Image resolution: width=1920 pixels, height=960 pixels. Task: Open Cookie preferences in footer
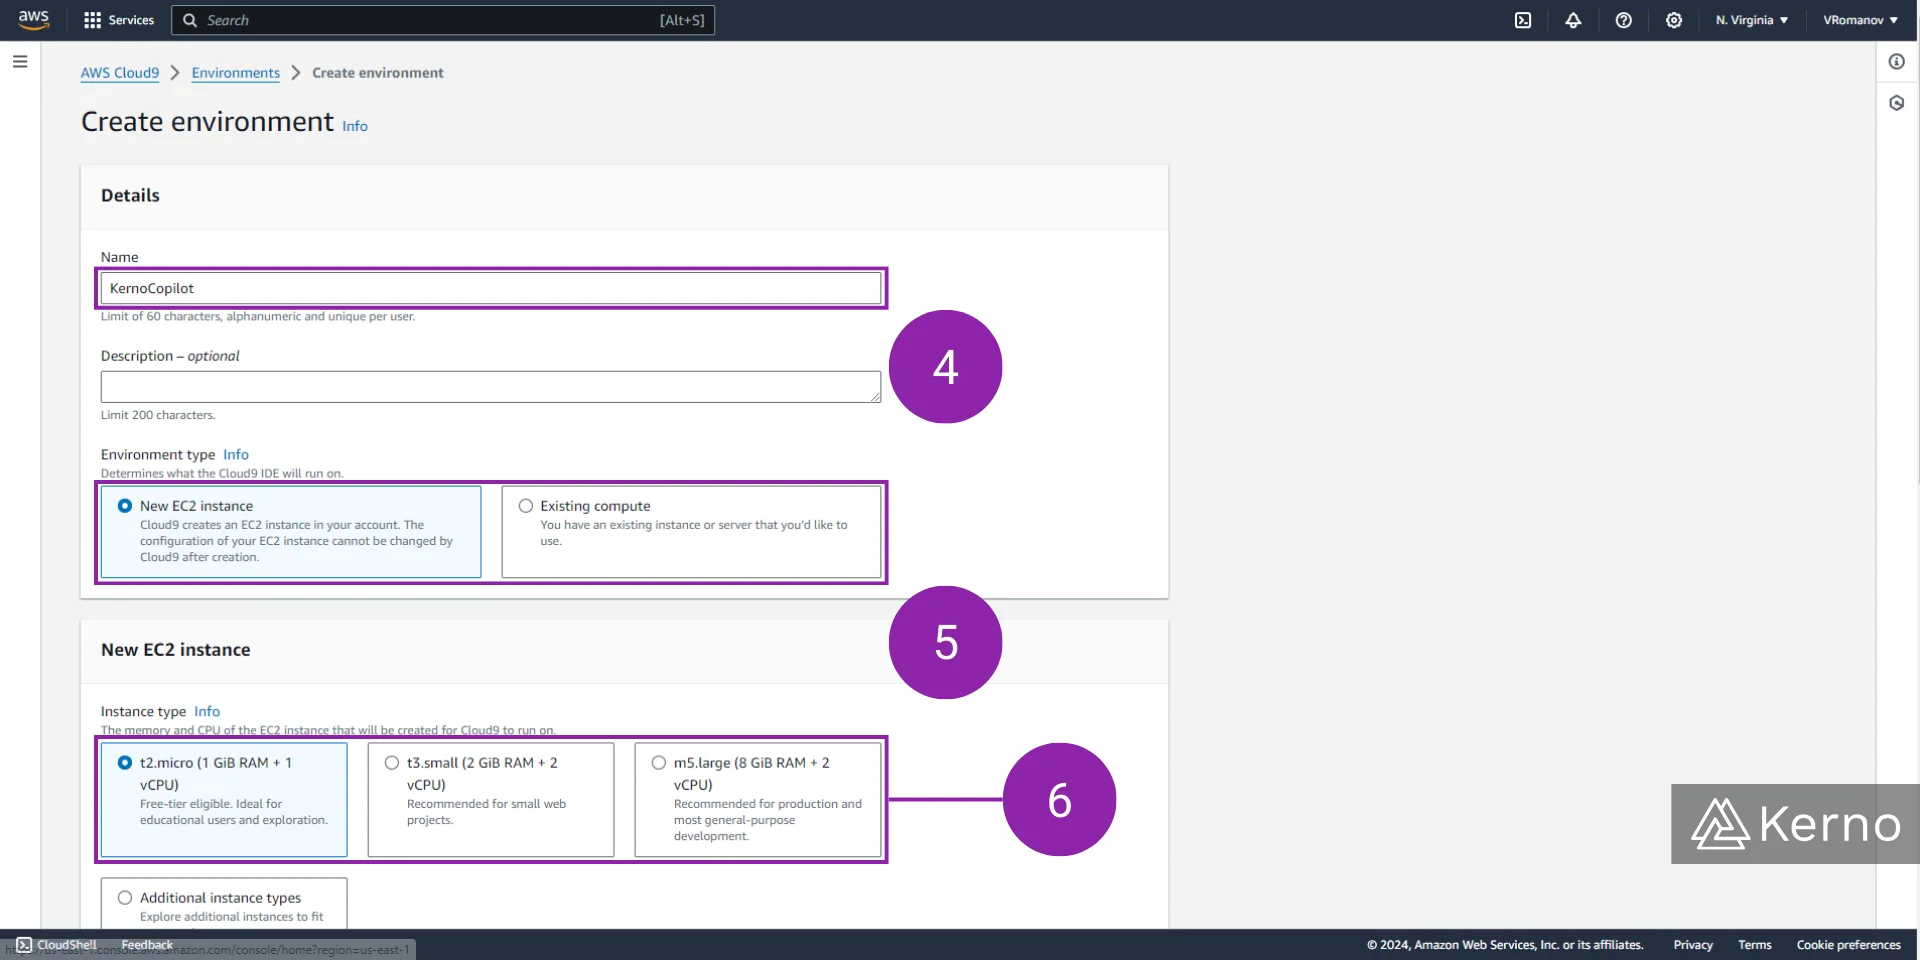[1849, 945]
